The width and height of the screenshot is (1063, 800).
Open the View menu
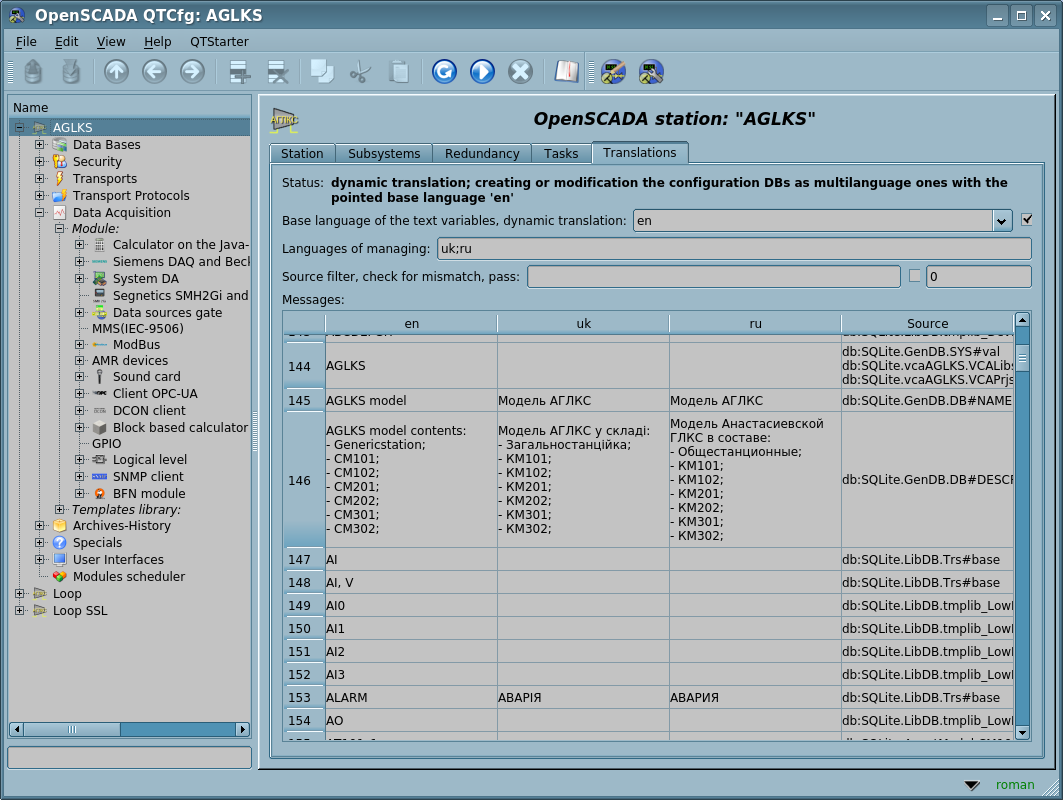pos(111,41)
